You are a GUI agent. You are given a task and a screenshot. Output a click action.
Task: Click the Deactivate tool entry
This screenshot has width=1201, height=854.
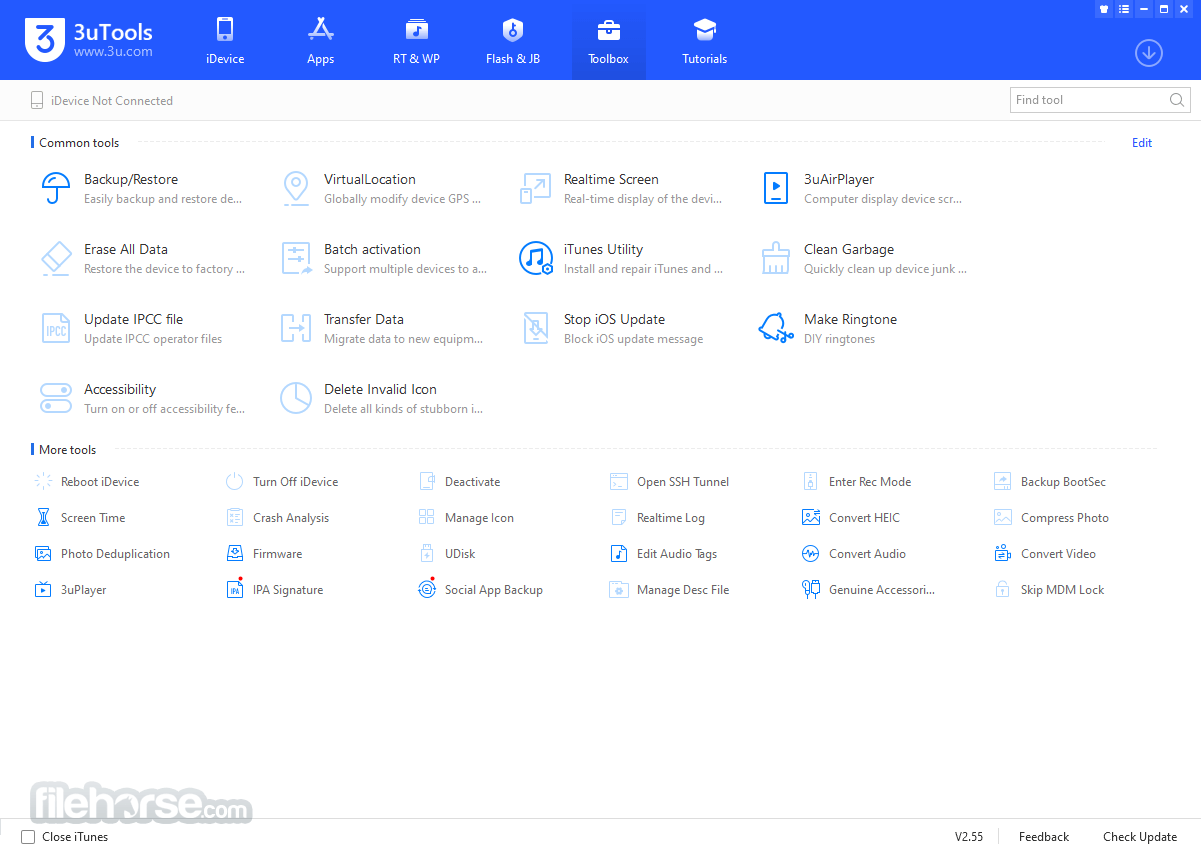point(459,481)
